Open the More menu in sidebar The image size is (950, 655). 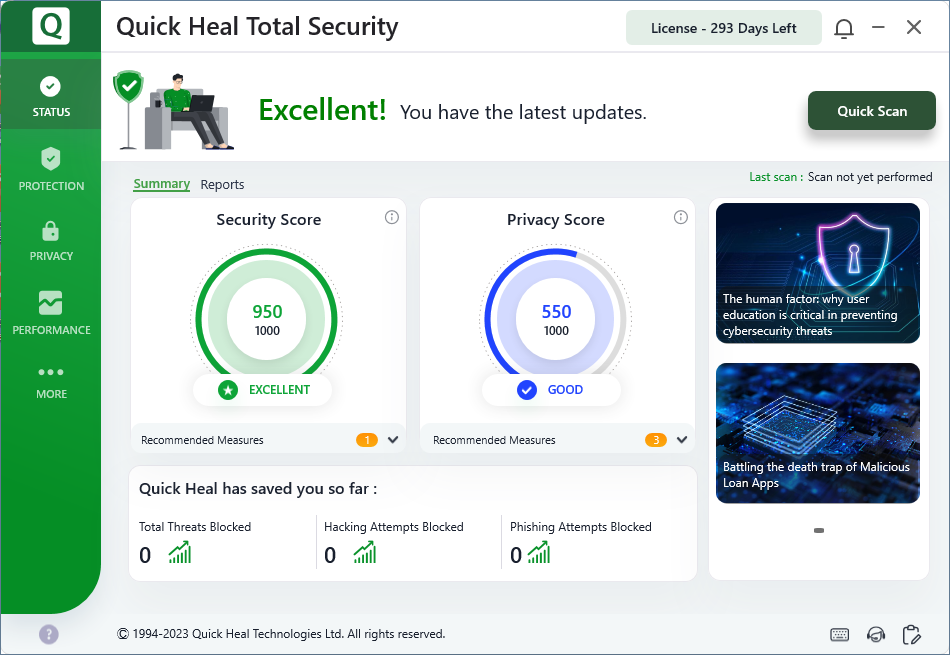point(51,381)
